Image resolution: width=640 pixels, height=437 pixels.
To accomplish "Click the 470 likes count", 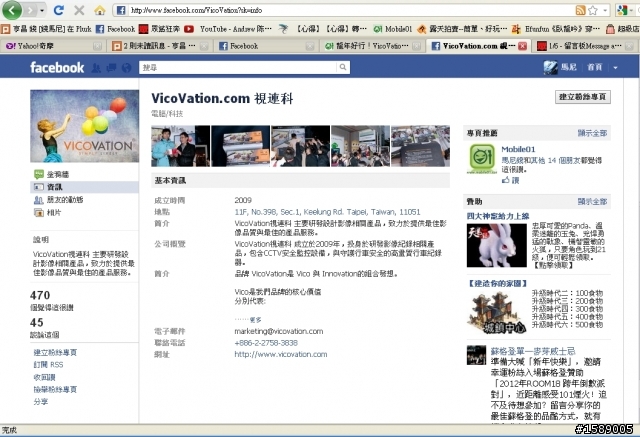I will [x=40, y=295].
